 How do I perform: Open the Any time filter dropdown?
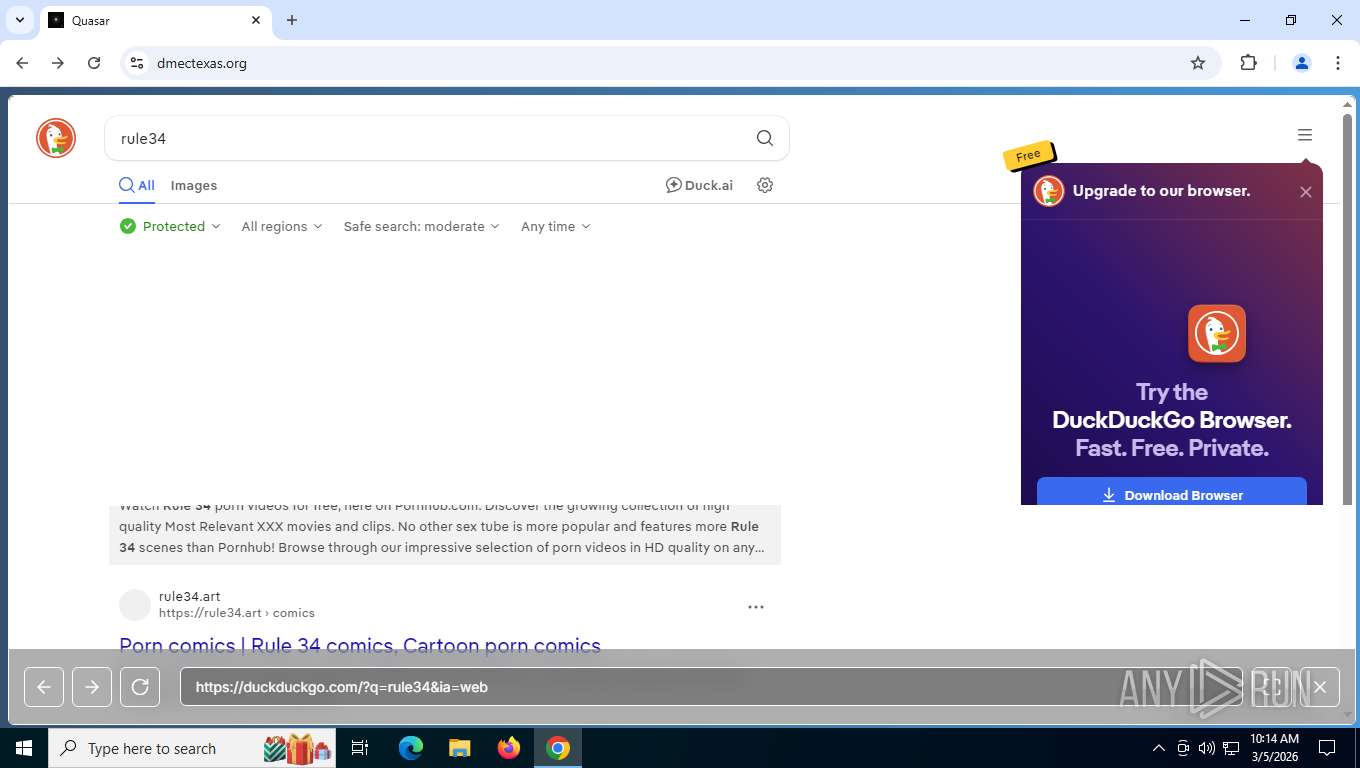coord(556,226)
